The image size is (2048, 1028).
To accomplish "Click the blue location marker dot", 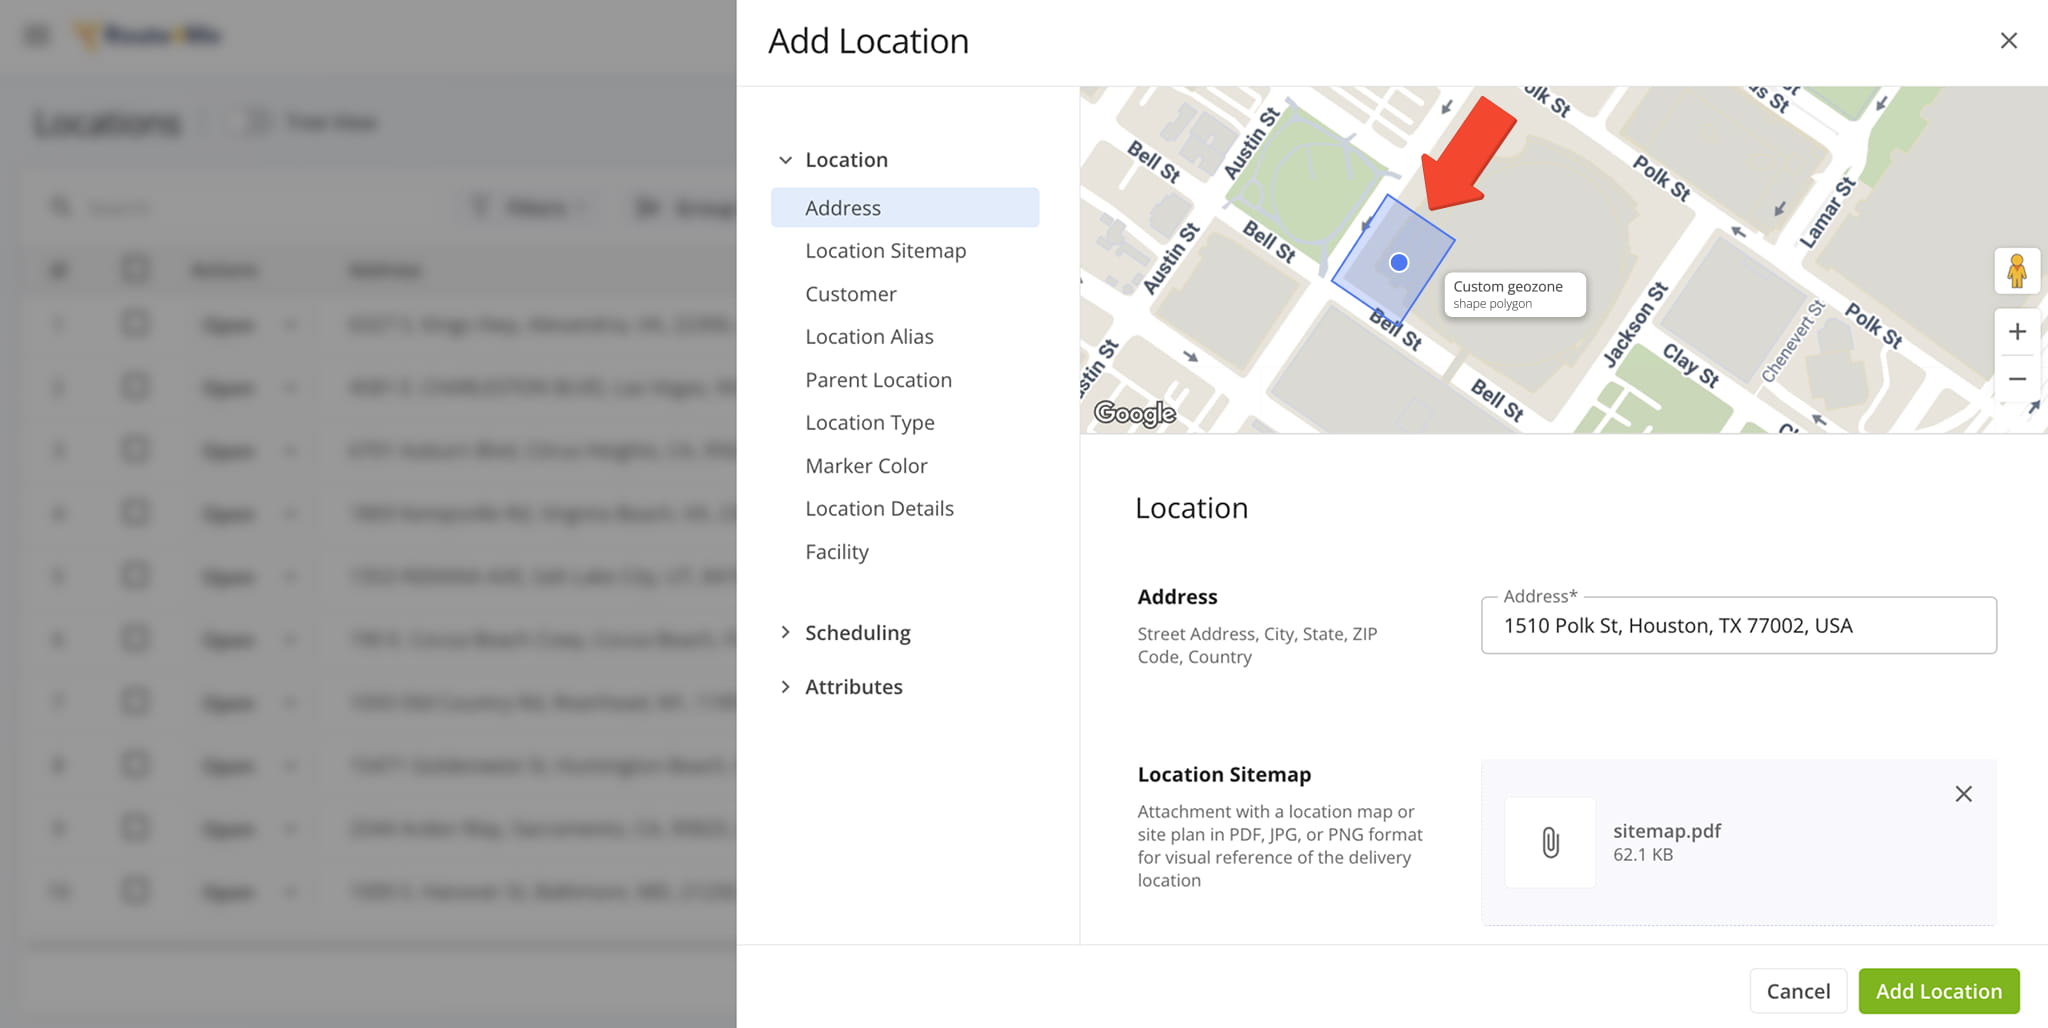I will point(1399,263).
